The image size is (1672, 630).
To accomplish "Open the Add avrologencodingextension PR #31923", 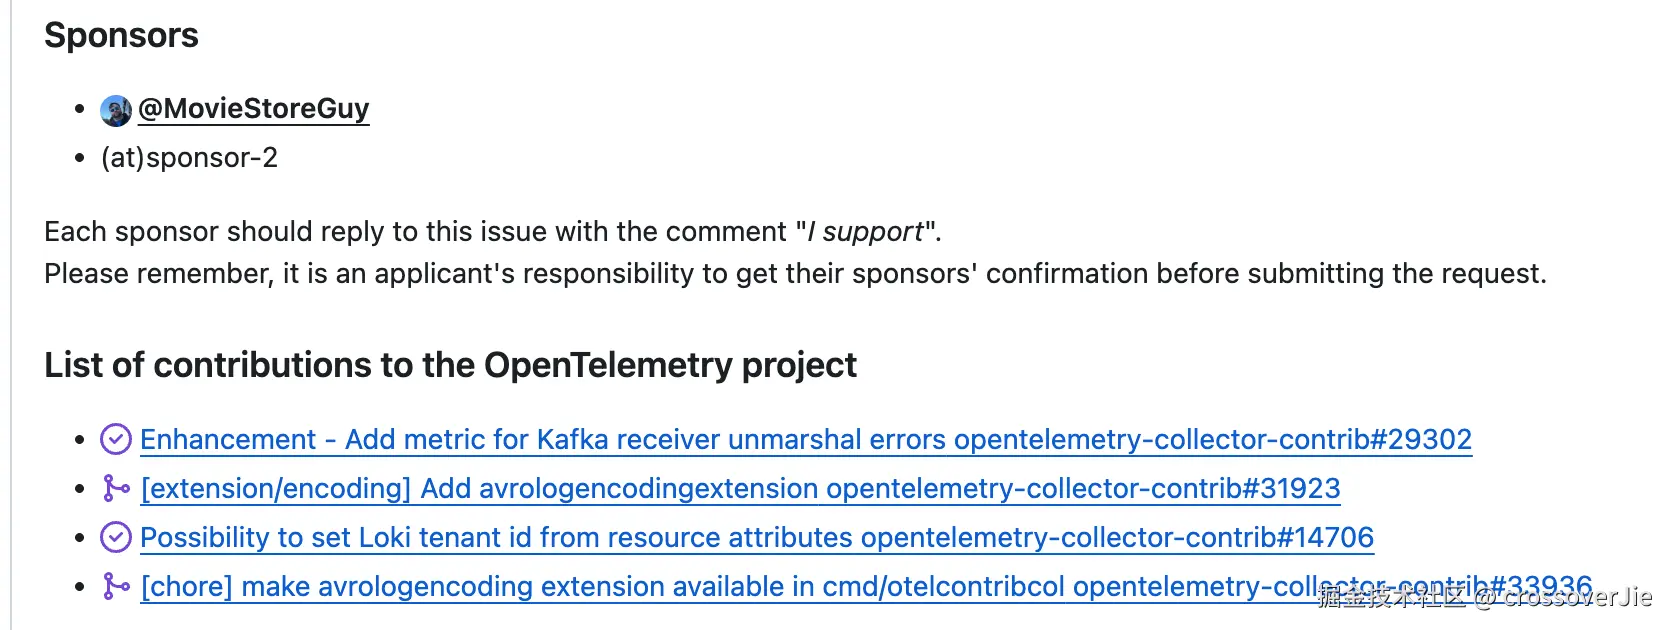I will point(740,489).
